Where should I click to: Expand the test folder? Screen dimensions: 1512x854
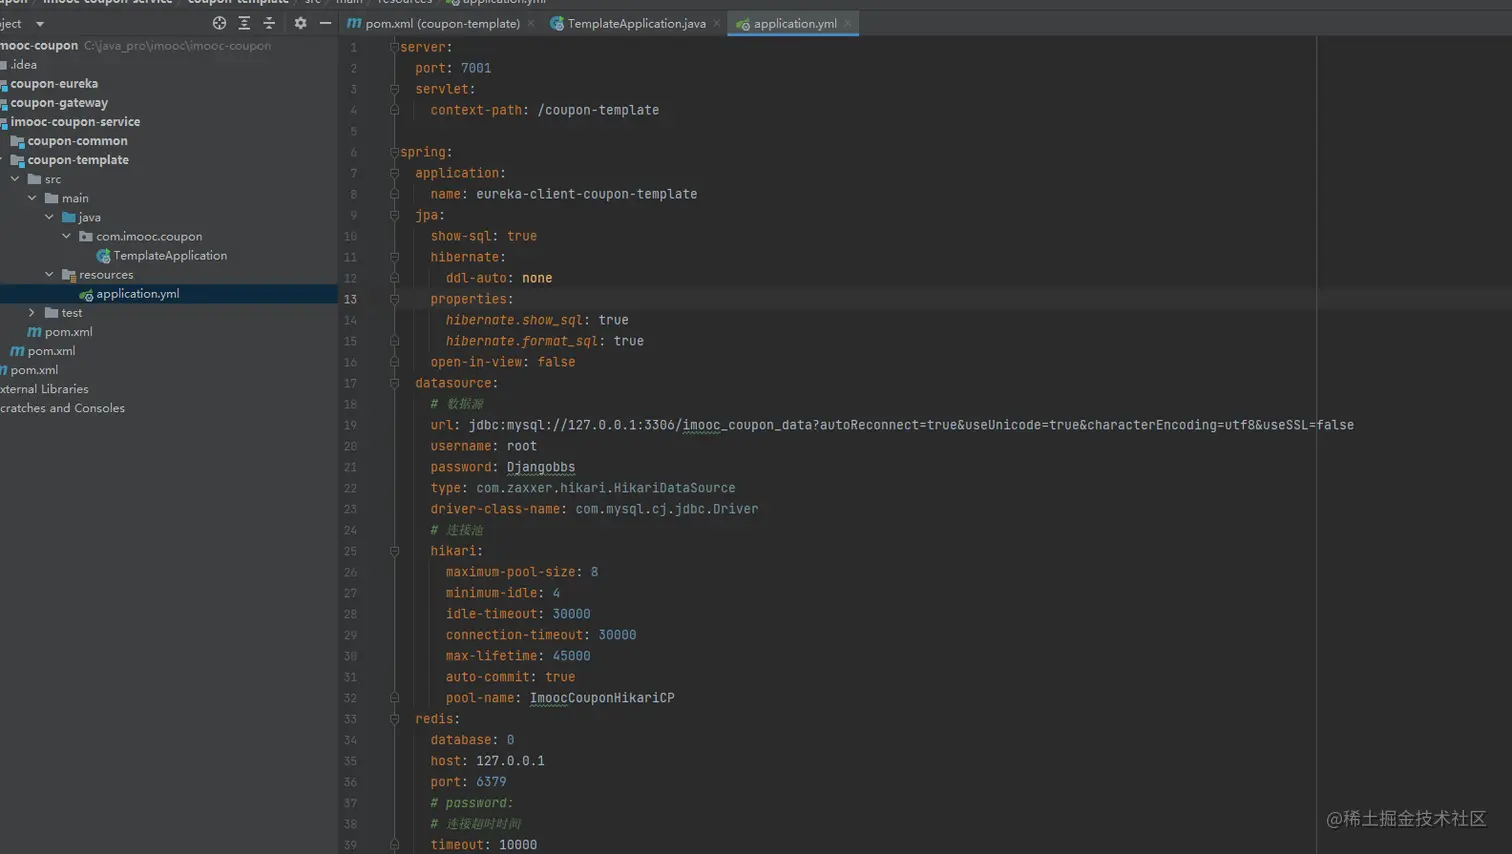32,313
